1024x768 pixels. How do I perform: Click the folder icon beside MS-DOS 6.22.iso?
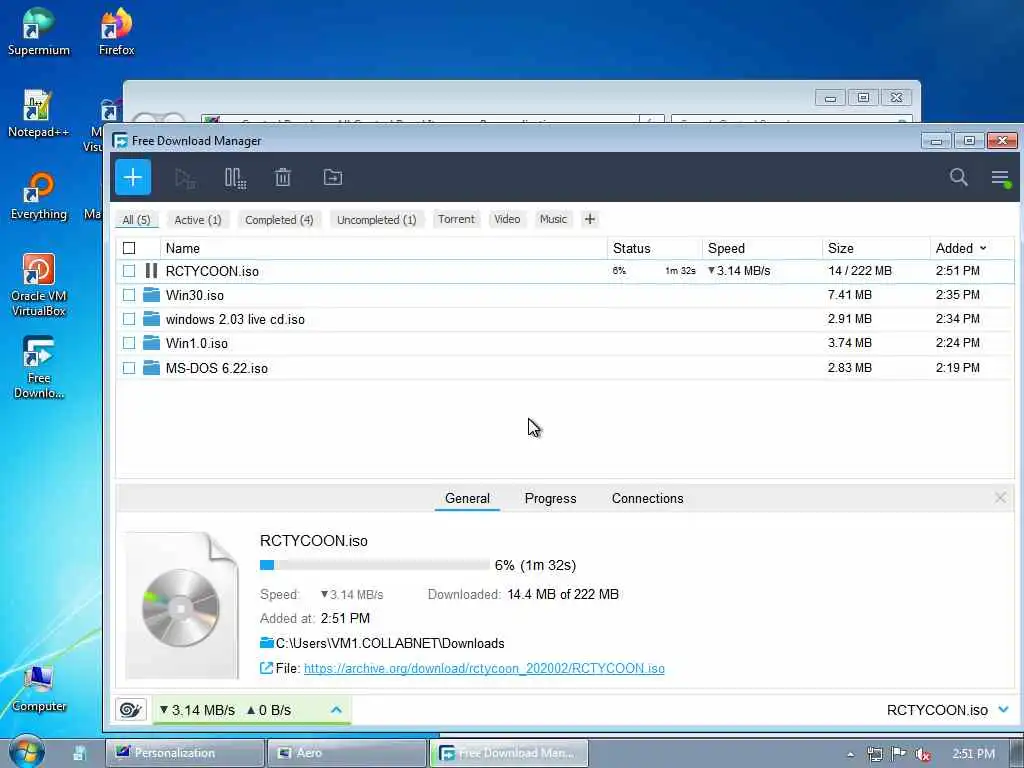click(x=152, y=368)
